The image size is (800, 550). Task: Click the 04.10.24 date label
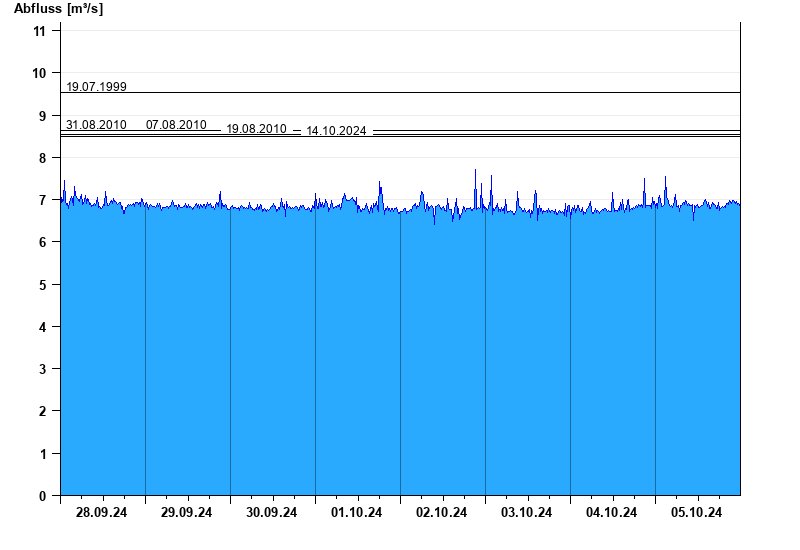612,513
